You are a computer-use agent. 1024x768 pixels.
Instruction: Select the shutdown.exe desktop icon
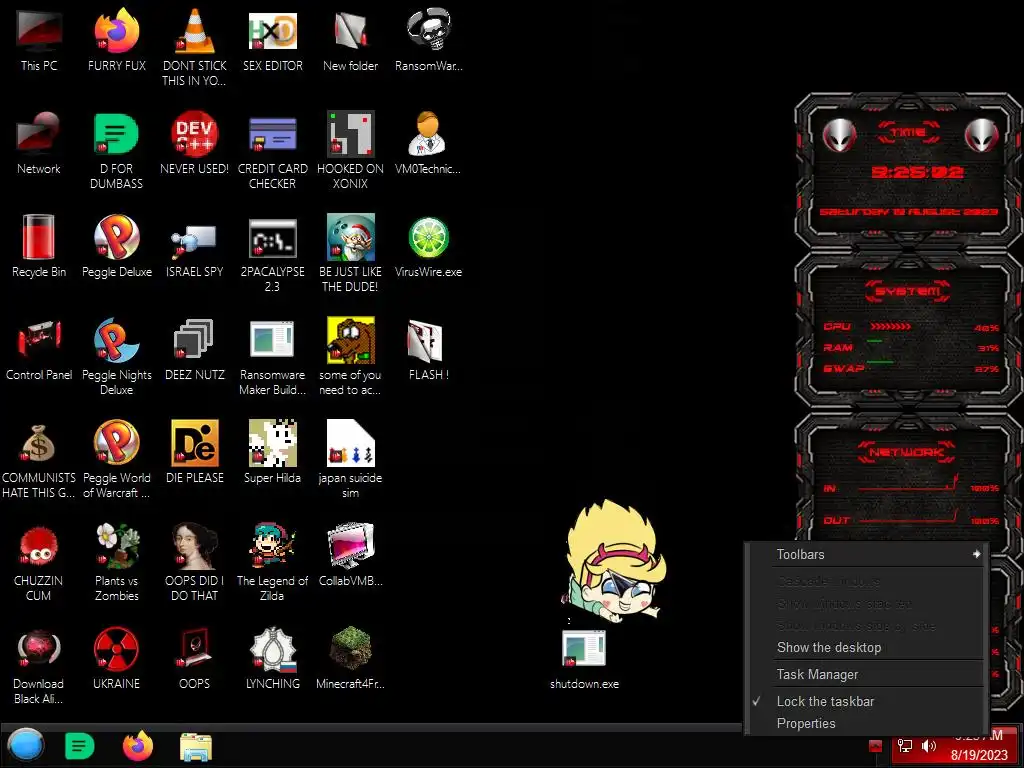(x=584, y=648)
